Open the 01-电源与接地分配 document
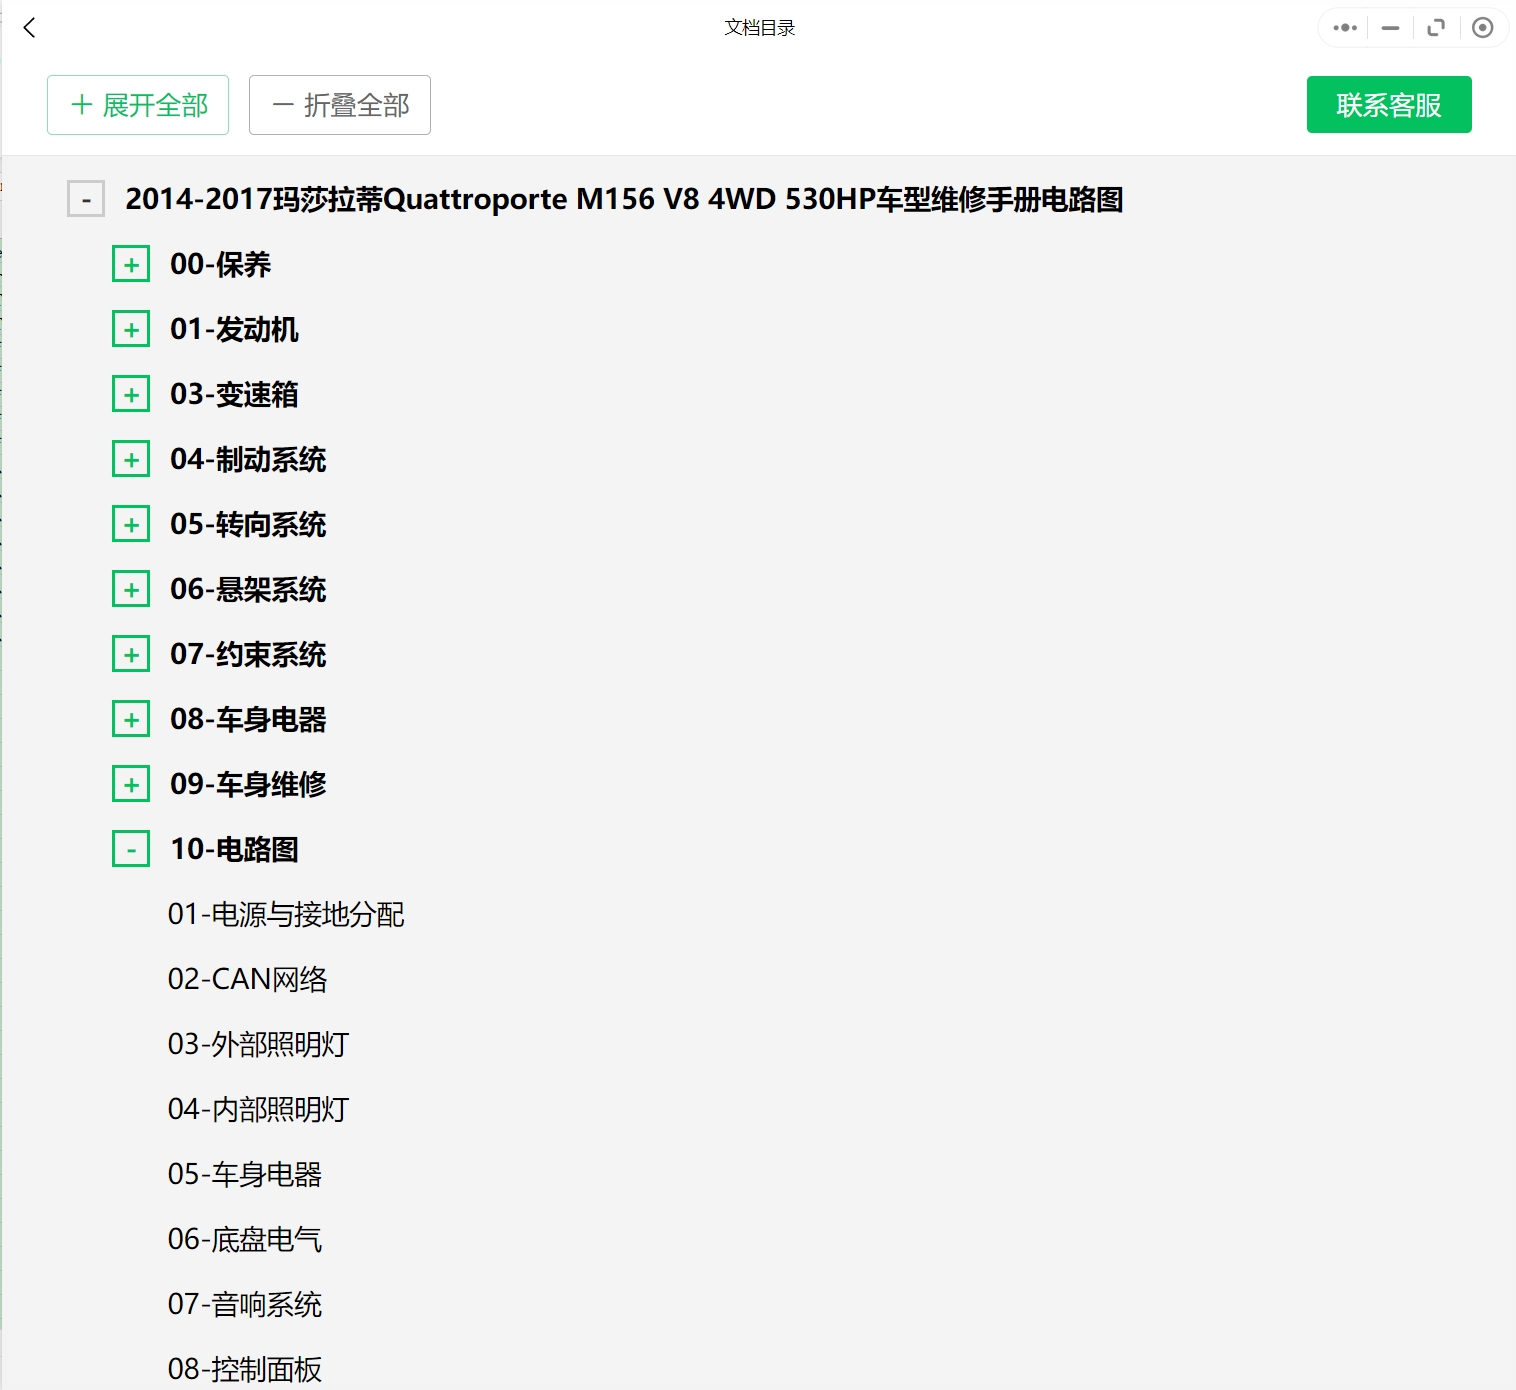Image resolution: width=1516 pixels, height=1390 pixels. point(286,914)
